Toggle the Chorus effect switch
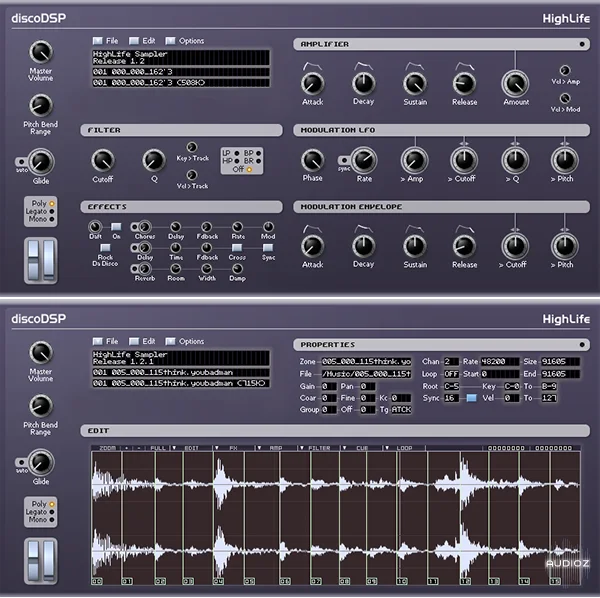 click(134, 227)
